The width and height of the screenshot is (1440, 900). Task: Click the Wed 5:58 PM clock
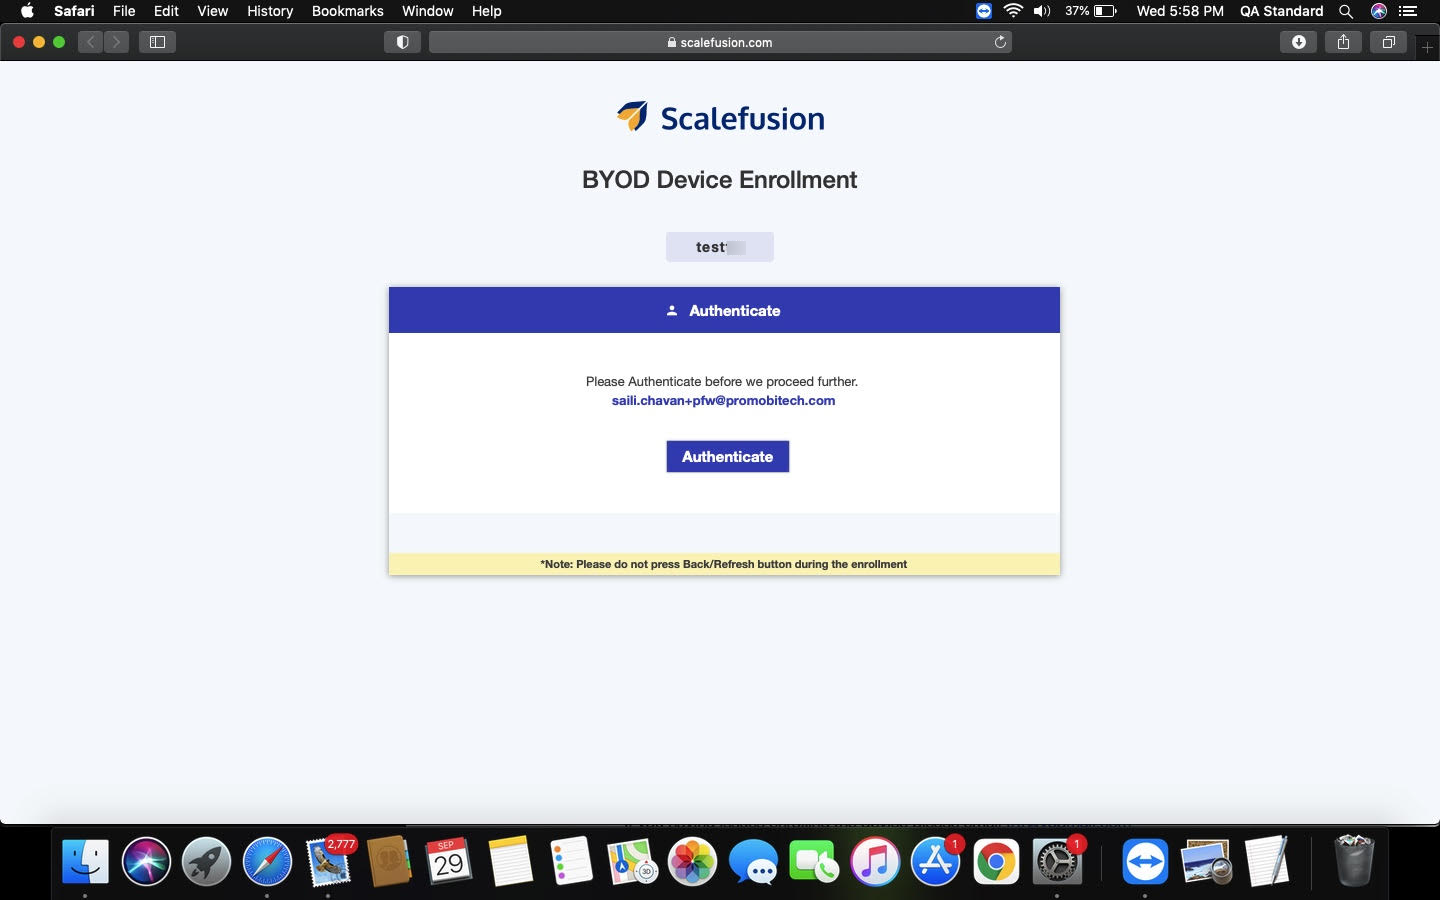(1180, 11)
